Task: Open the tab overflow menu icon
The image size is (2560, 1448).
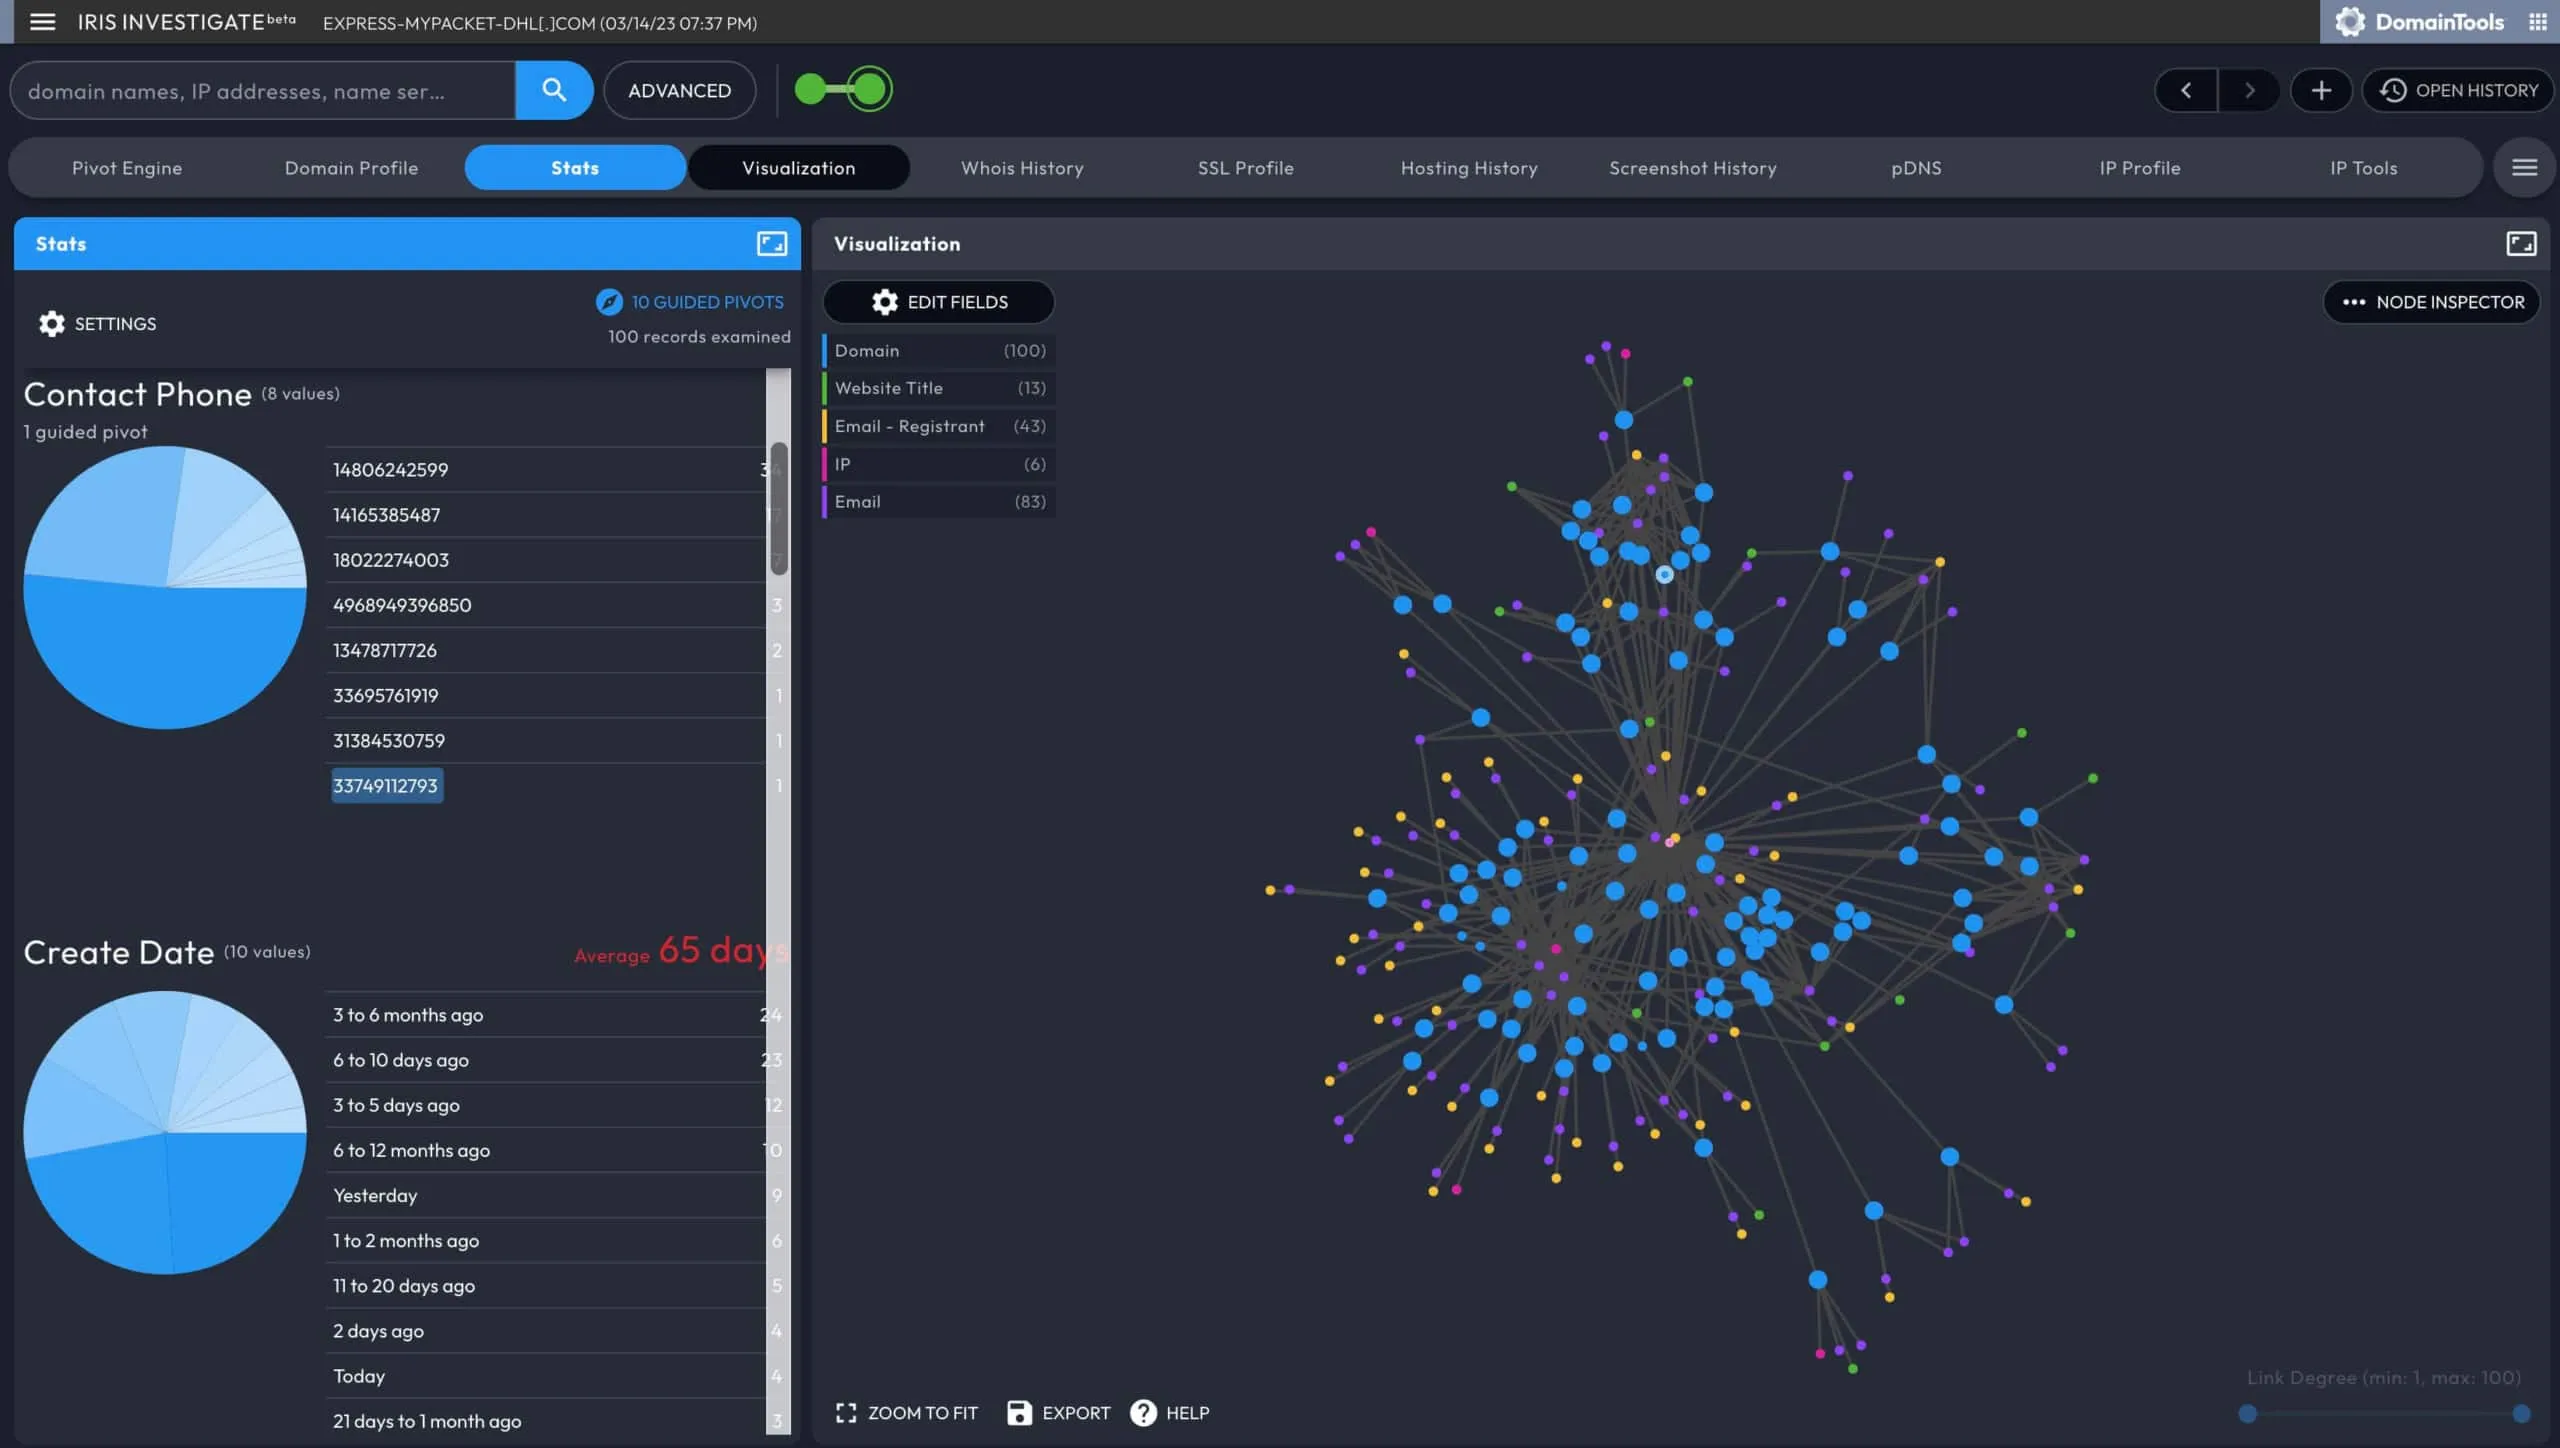Action: pos(2524,168)
